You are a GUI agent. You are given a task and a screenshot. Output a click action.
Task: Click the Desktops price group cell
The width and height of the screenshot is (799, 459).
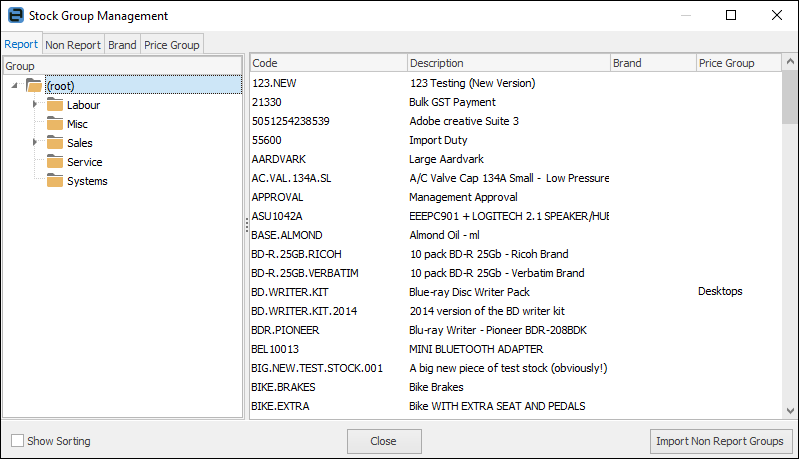coord(720,291)
